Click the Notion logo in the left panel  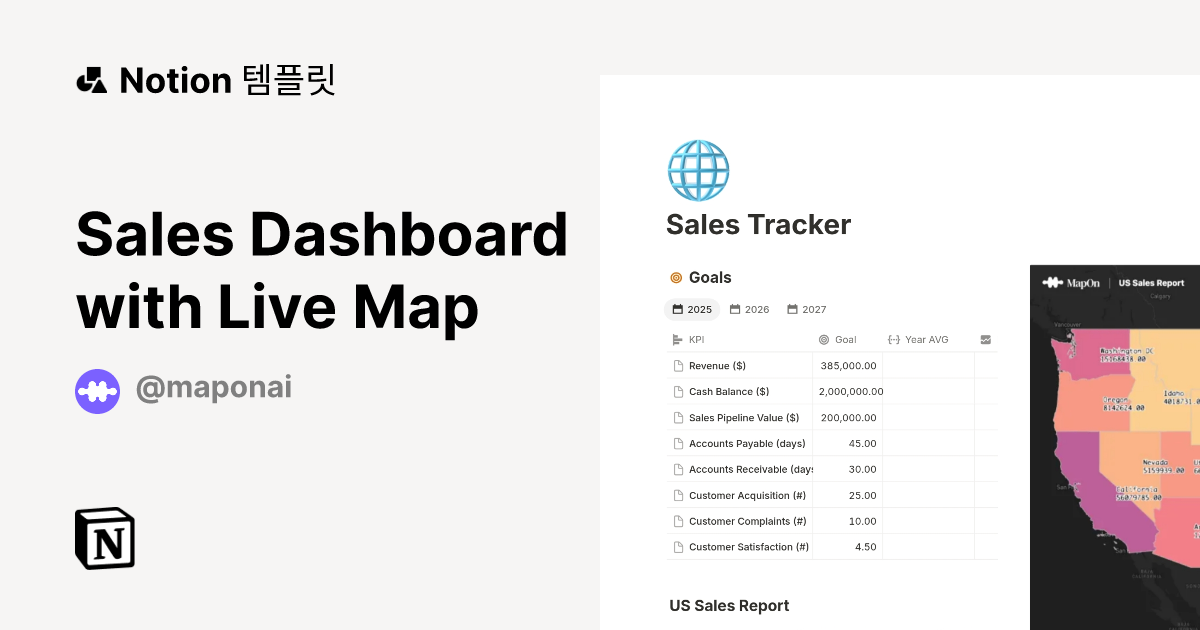pos(103,539)
